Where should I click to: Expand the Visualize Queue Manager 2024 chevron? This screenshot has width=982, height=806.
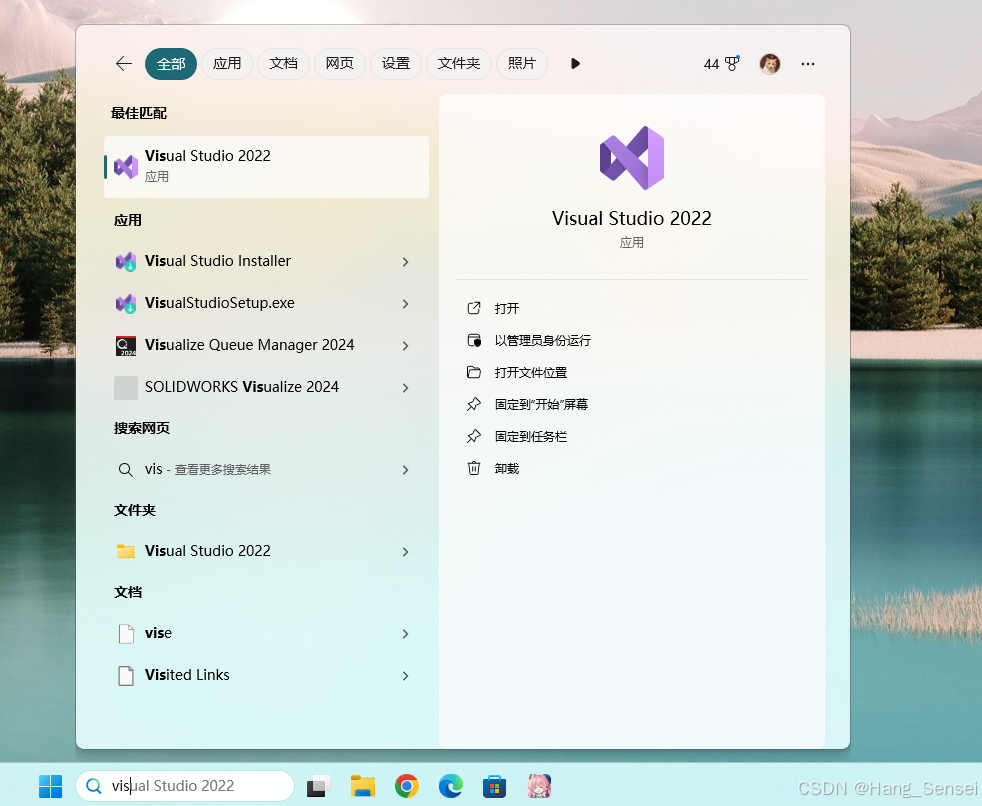tap(405, 346)
